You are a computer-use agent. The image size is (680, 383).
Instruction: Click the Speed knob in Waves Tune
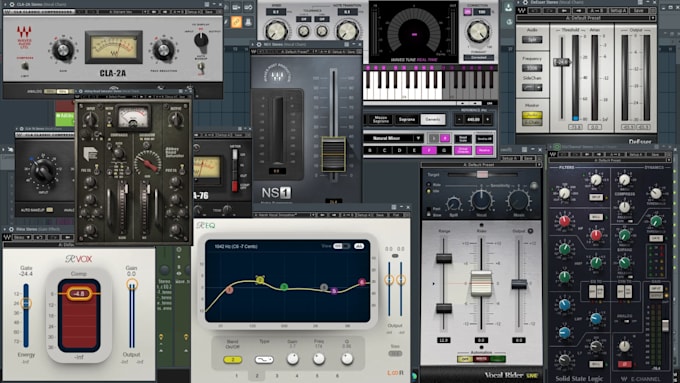coord(277,31)
